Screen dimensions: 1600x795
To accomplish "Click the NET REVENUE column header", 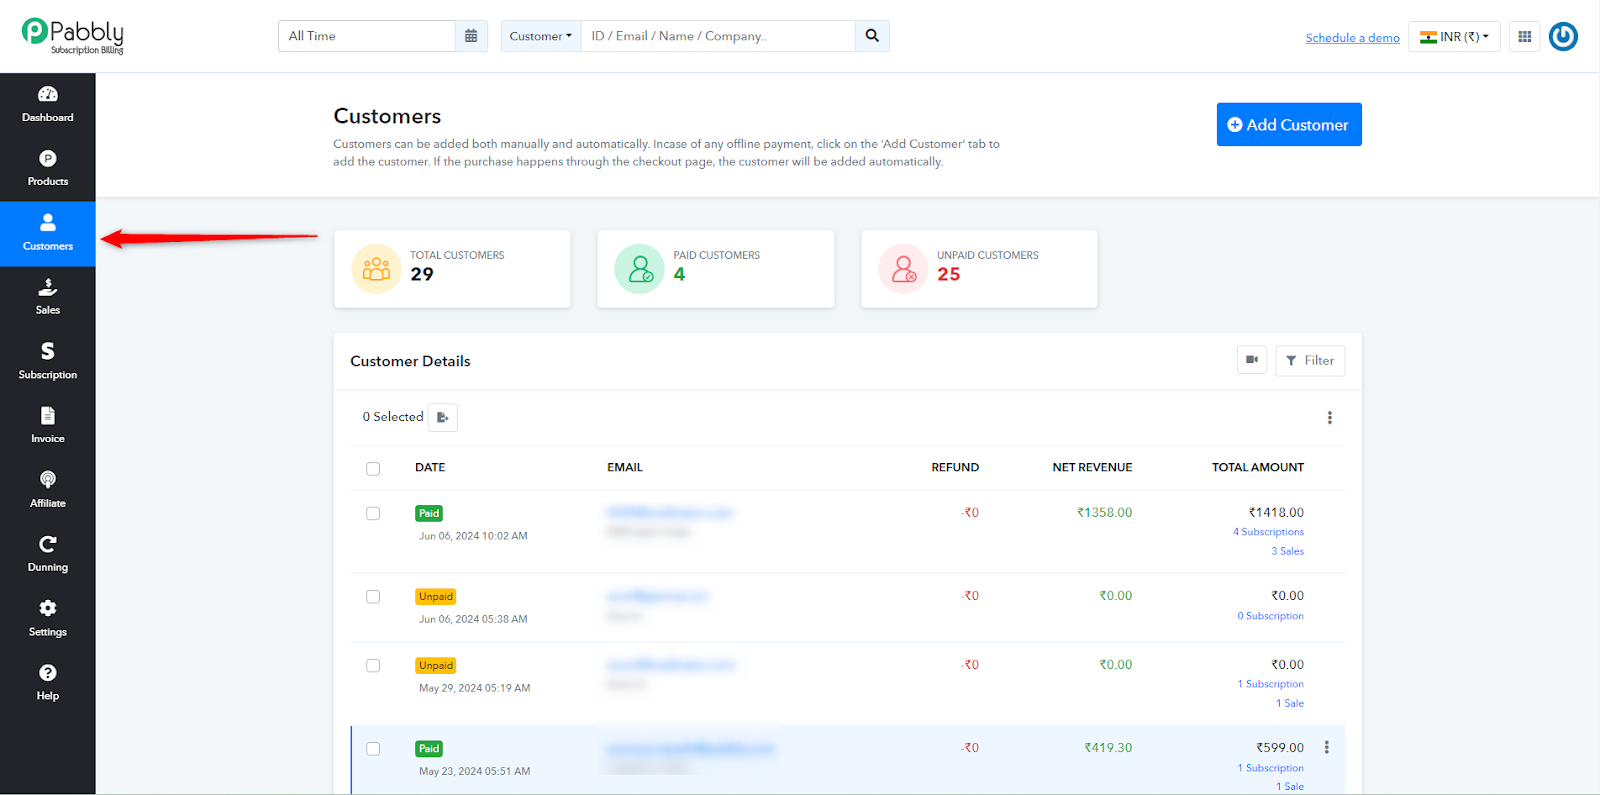I will [x=1092, y=467].
